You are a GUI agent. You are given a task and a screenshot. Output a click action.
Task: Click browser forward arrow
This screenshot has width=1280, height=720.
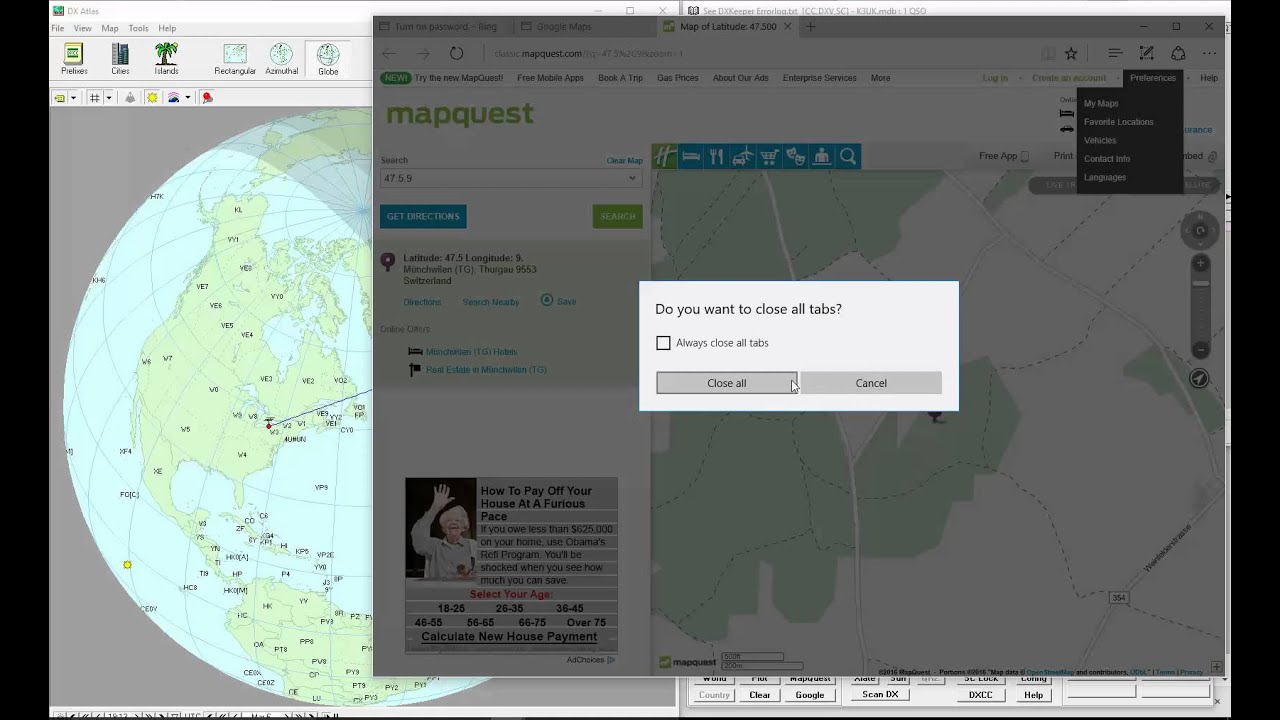[423, 53]
